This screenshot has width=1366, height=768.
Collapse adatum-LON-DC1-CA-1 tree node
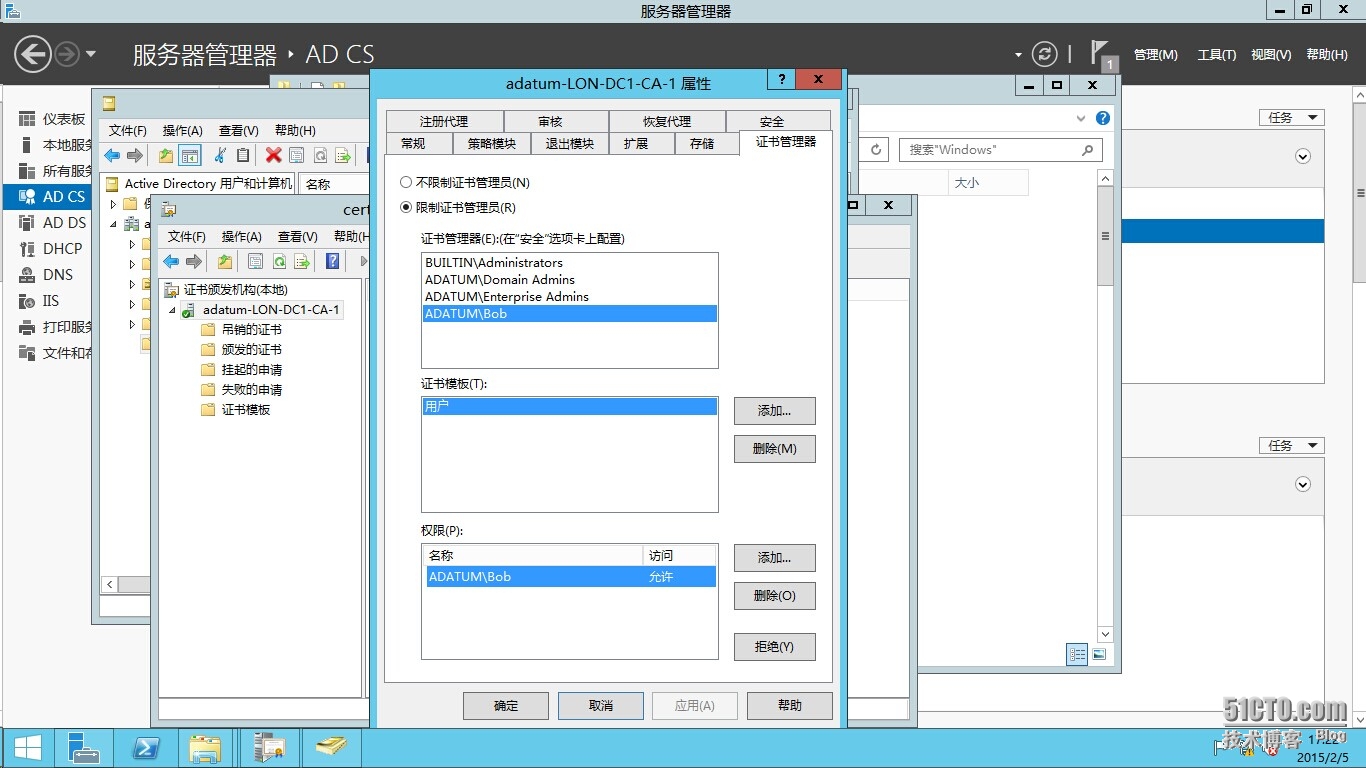[x=172, y=310]
